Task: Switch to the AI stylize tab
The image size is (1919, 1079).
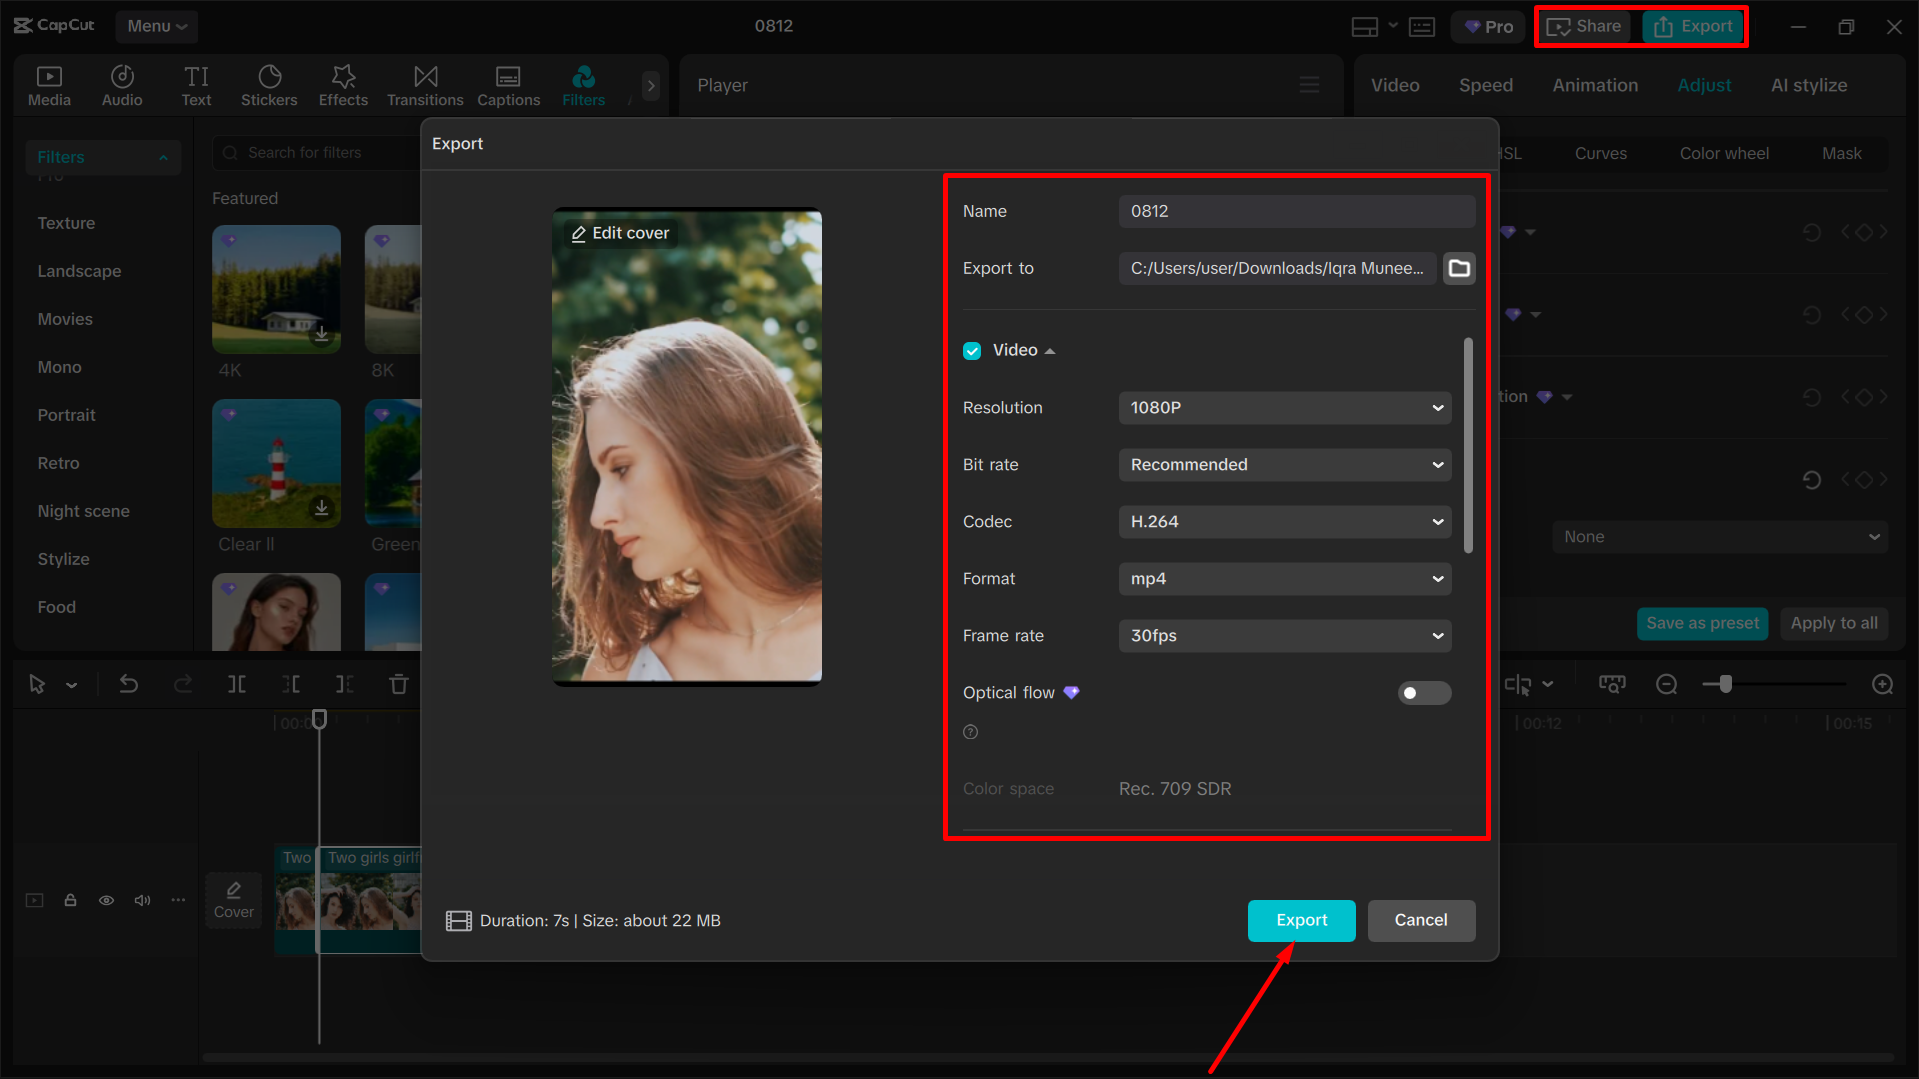Action: tap(1808, 85)
